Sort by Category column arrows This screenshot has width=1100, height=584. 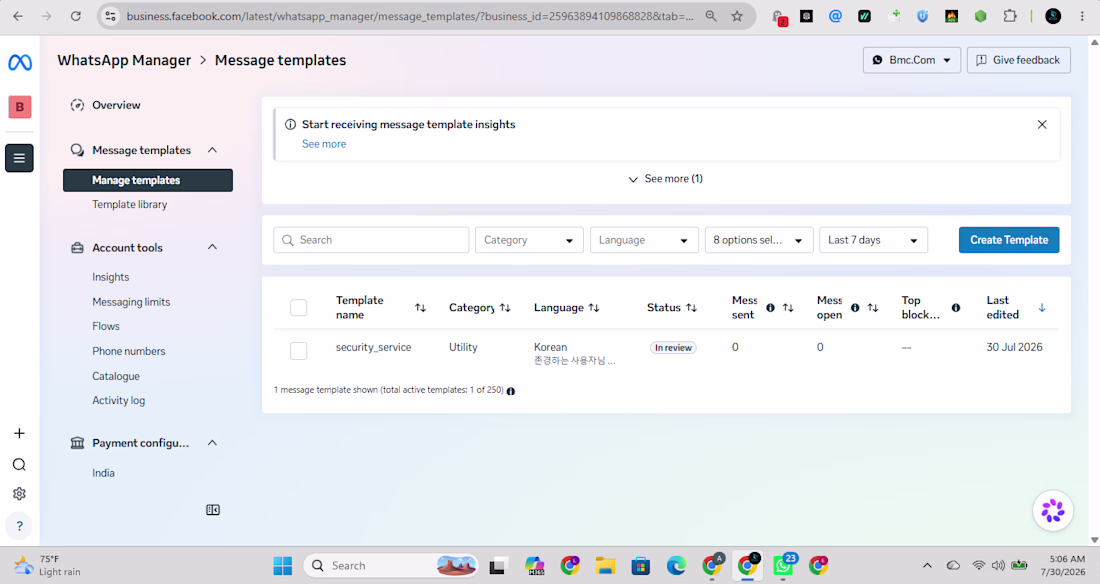[505, 307]
